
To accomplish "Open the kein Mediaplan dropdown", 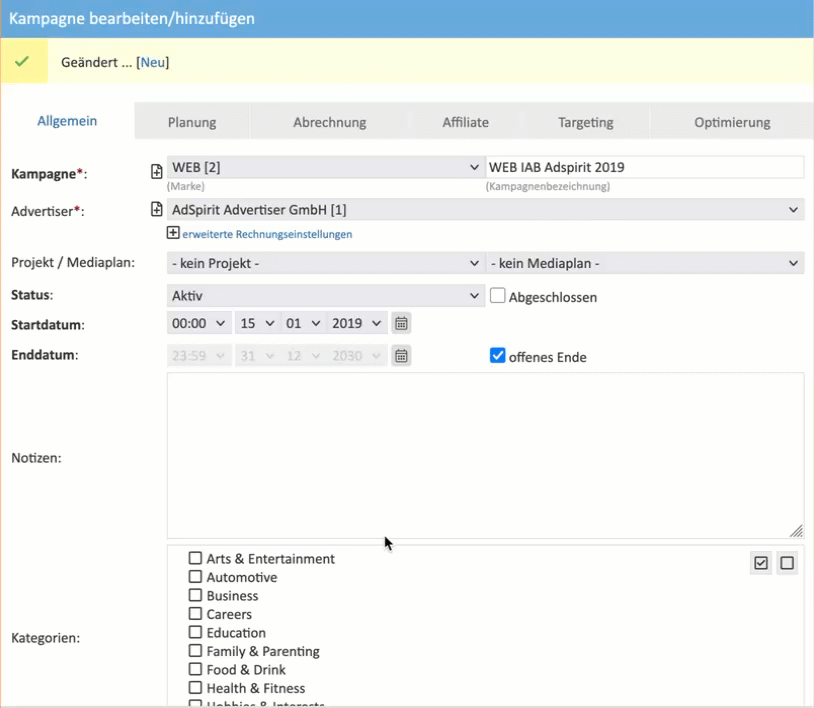I will coord(645,263).
